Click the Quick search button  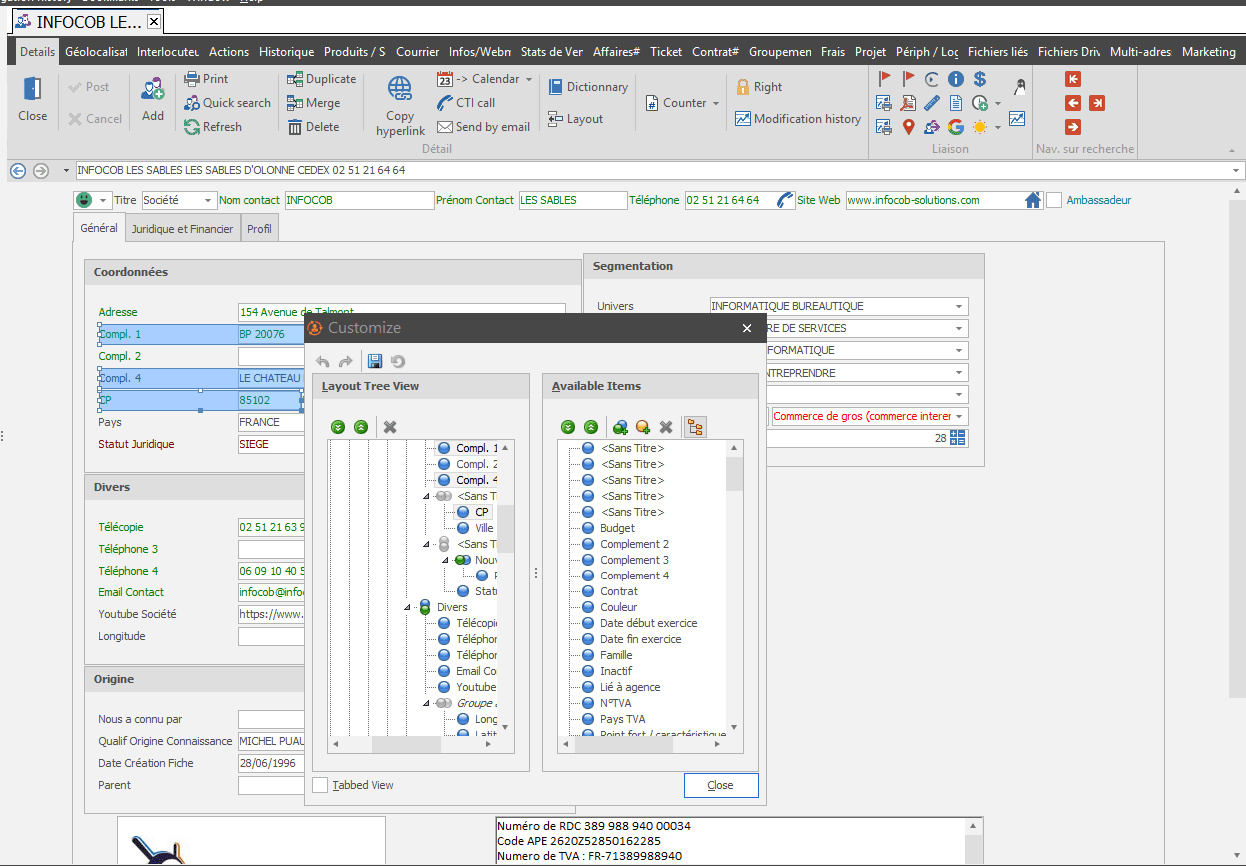tap(227, 103)
